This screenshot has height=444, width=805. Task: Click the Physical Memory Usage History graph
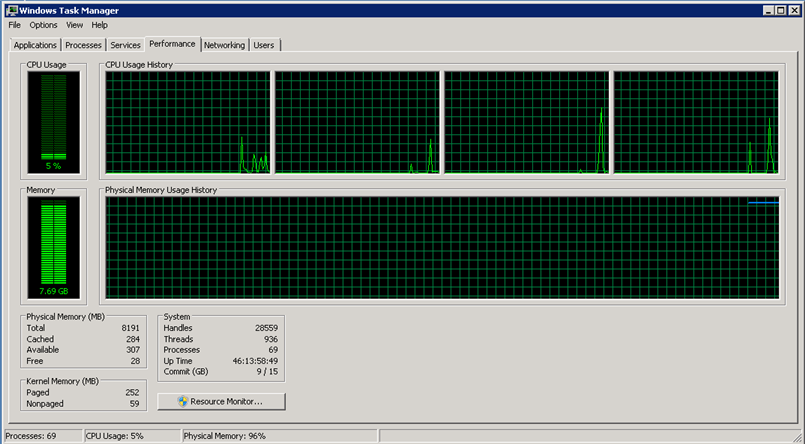click(x=442, y=247)
